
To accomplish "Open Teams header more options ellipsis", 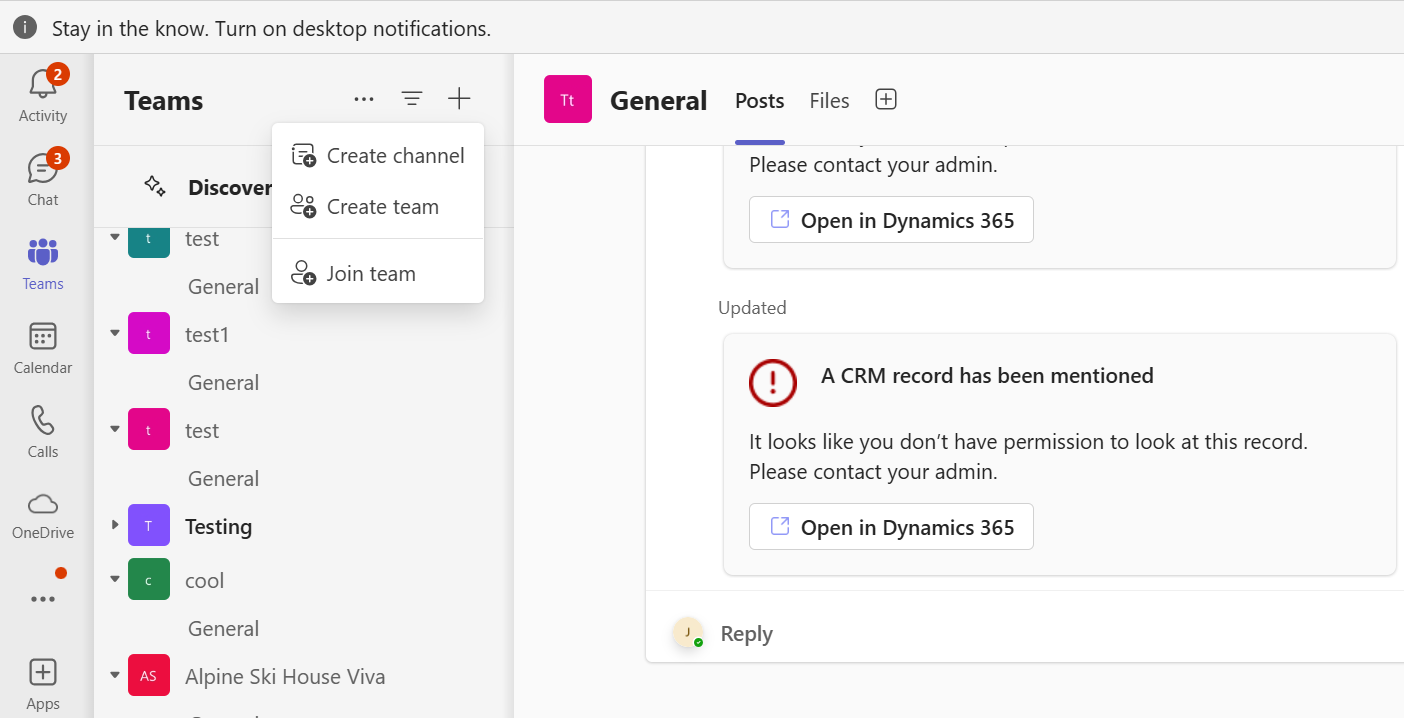I will (364, 99).
